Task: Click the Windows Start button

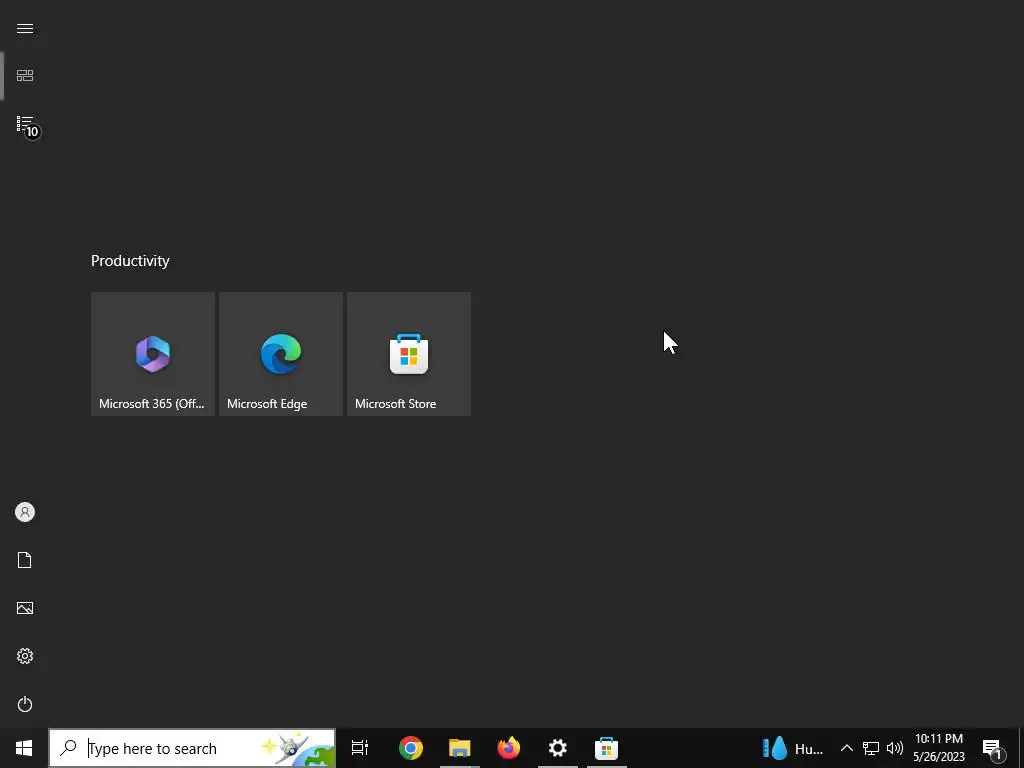Action: point(24,748)
